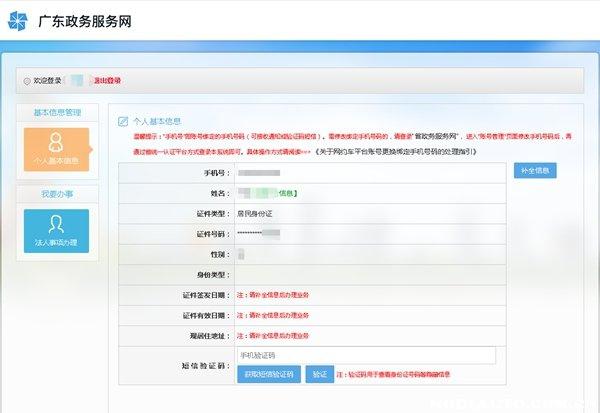Click the red verification code note beside 验证
The image size is (600, 413).
[393, 374]
